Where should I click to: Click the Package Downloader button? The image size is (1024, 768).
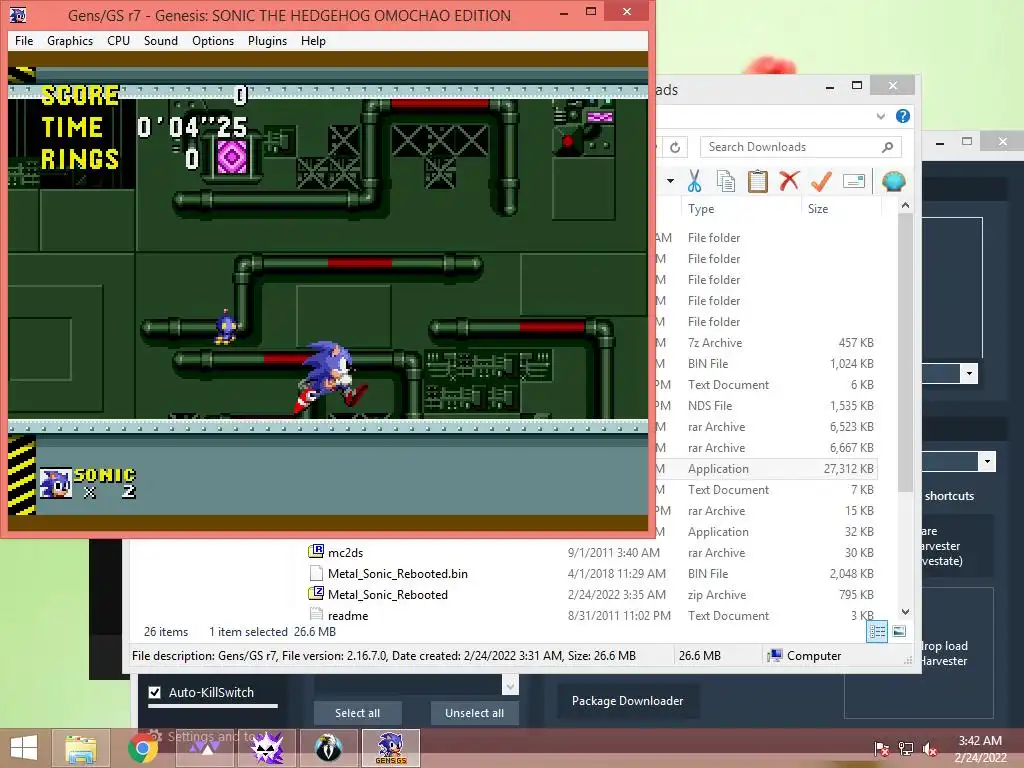628,701
